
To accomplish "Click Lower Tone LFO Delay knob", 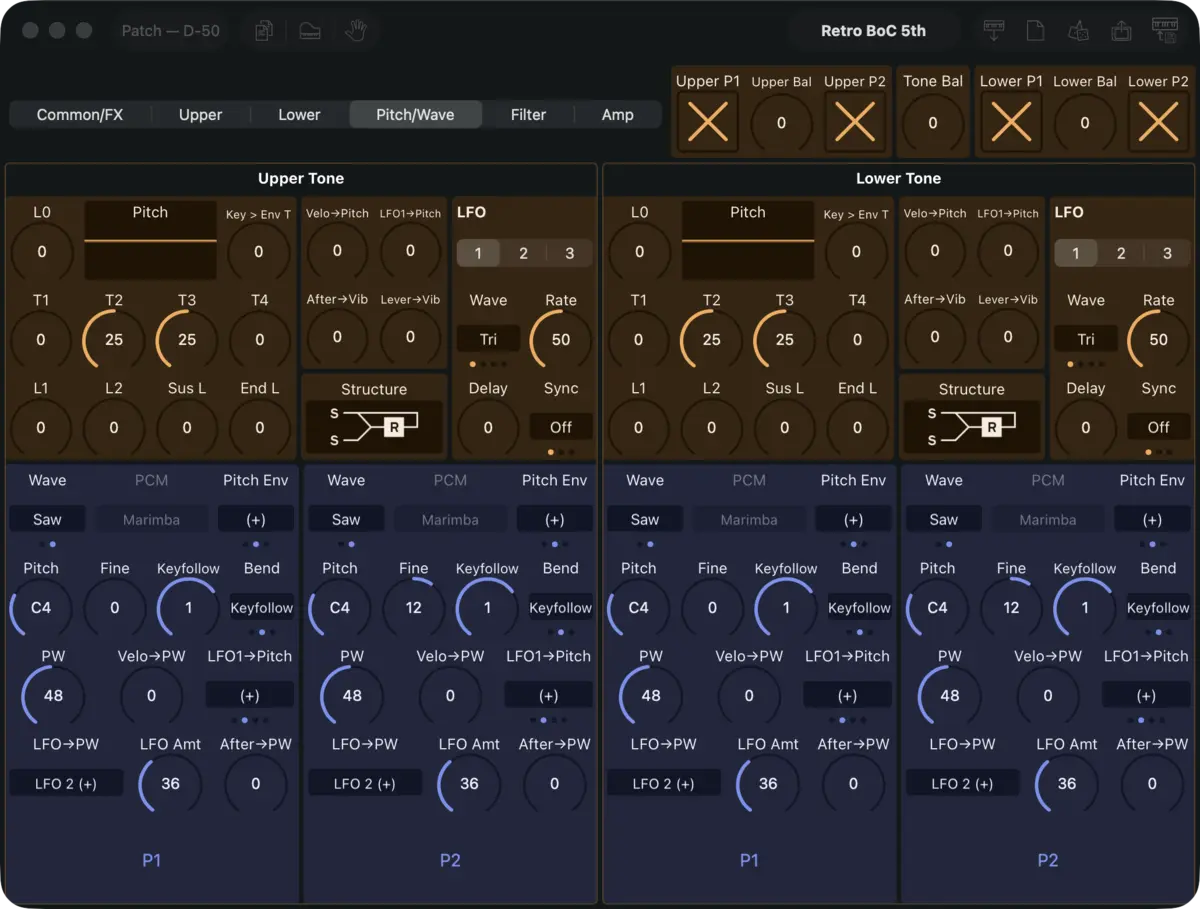I will tap(1086, 427).
